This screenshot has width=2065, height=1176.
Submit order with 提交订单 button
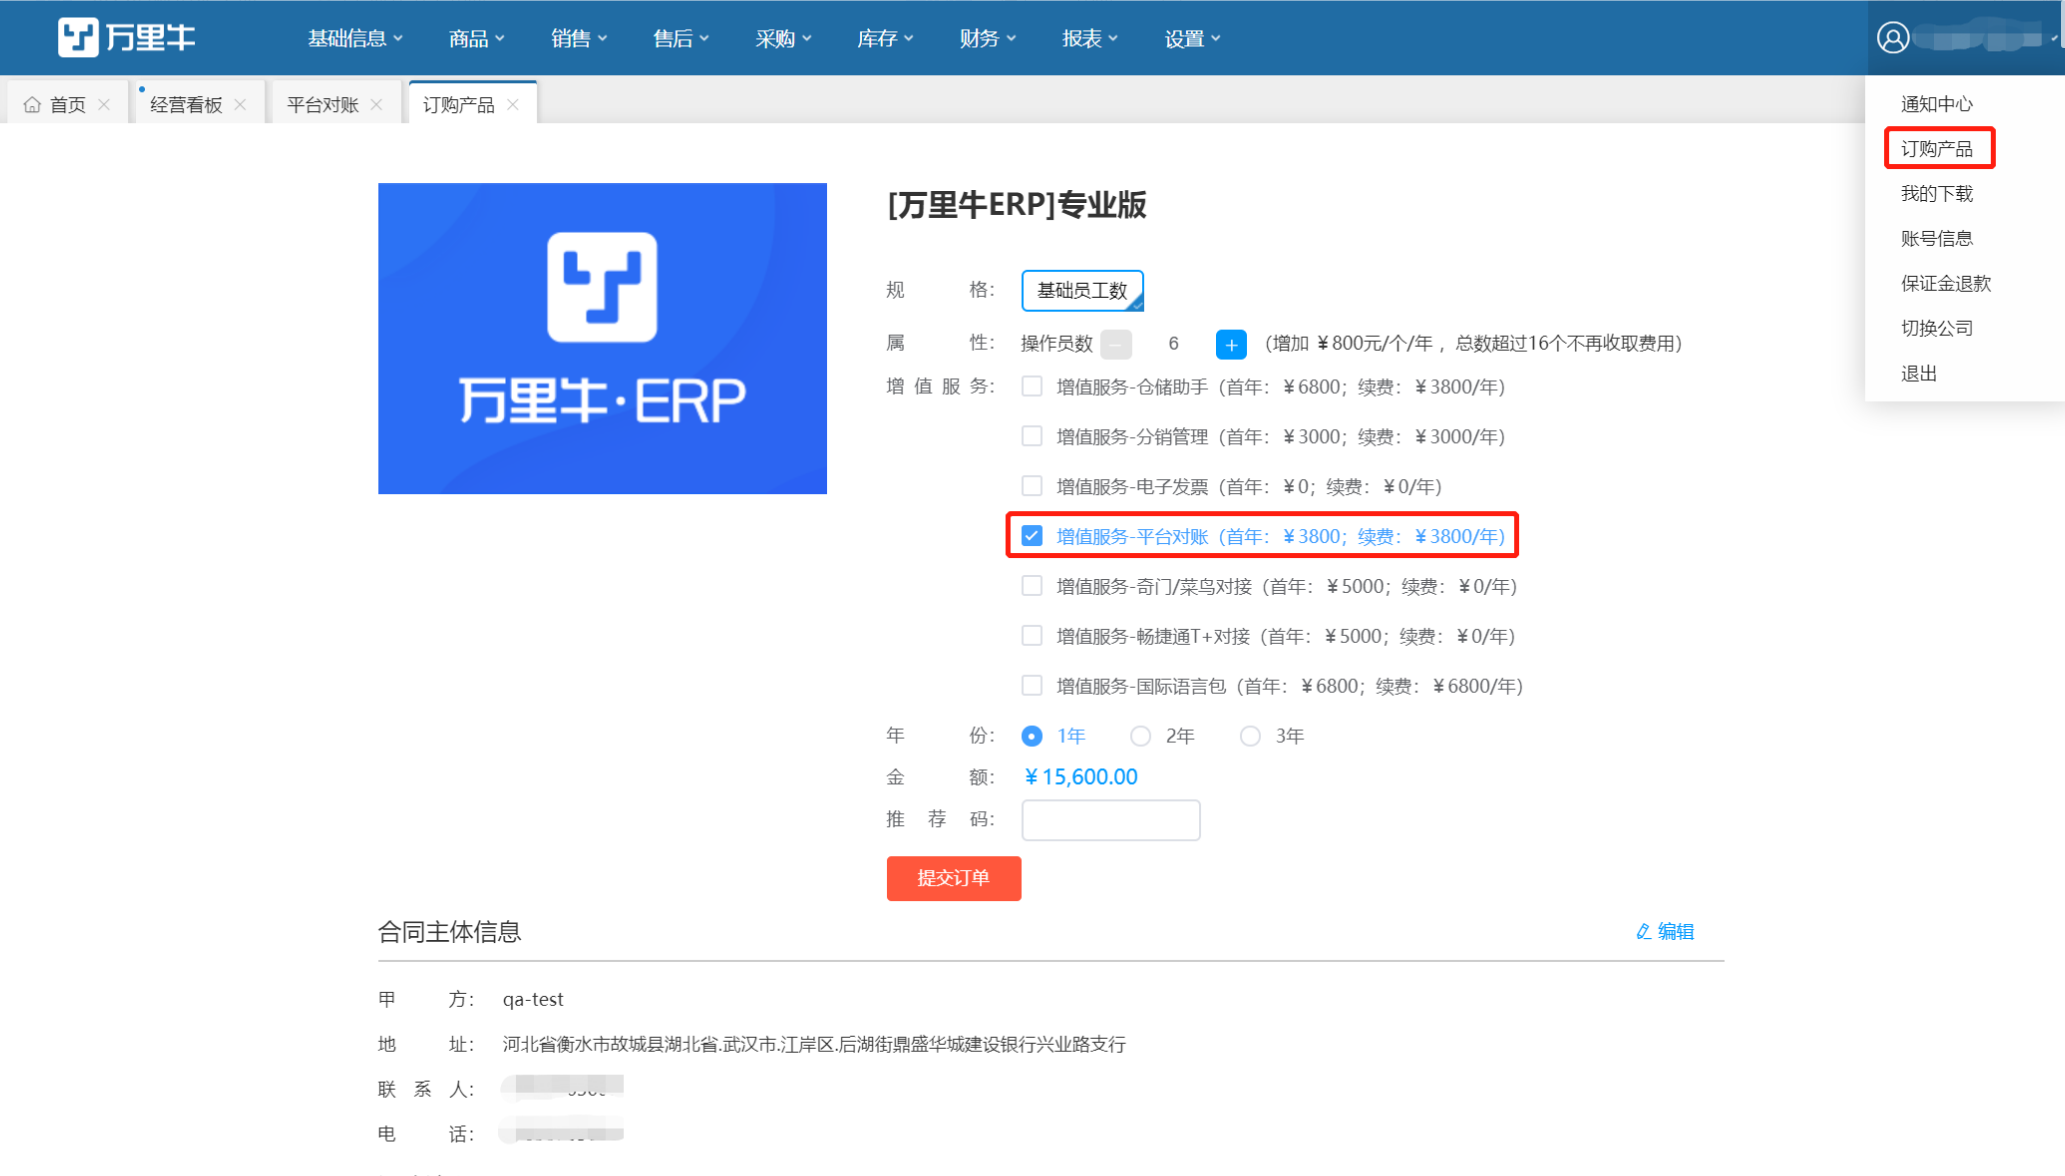tap(953, 878)
